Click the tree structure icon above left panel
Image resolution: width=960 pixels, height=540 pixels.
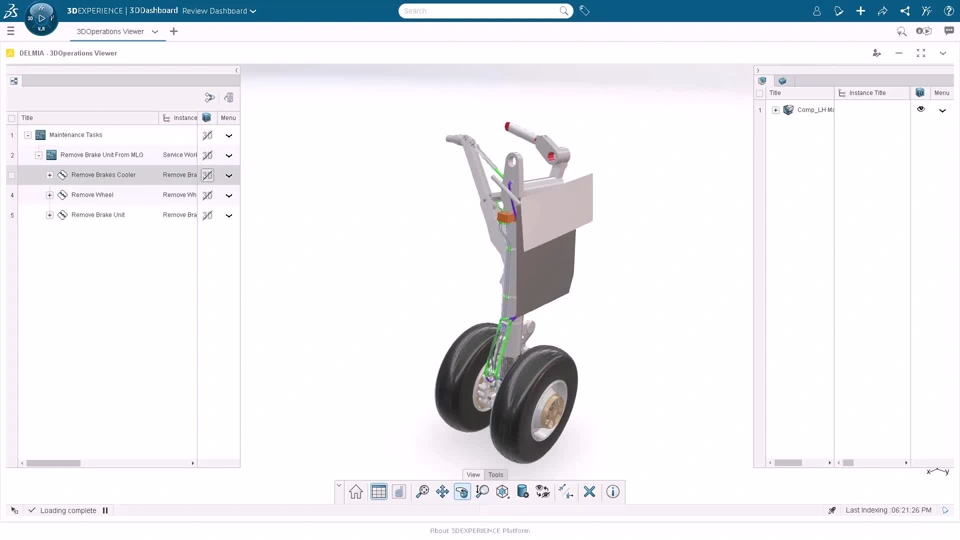point(14,81)
